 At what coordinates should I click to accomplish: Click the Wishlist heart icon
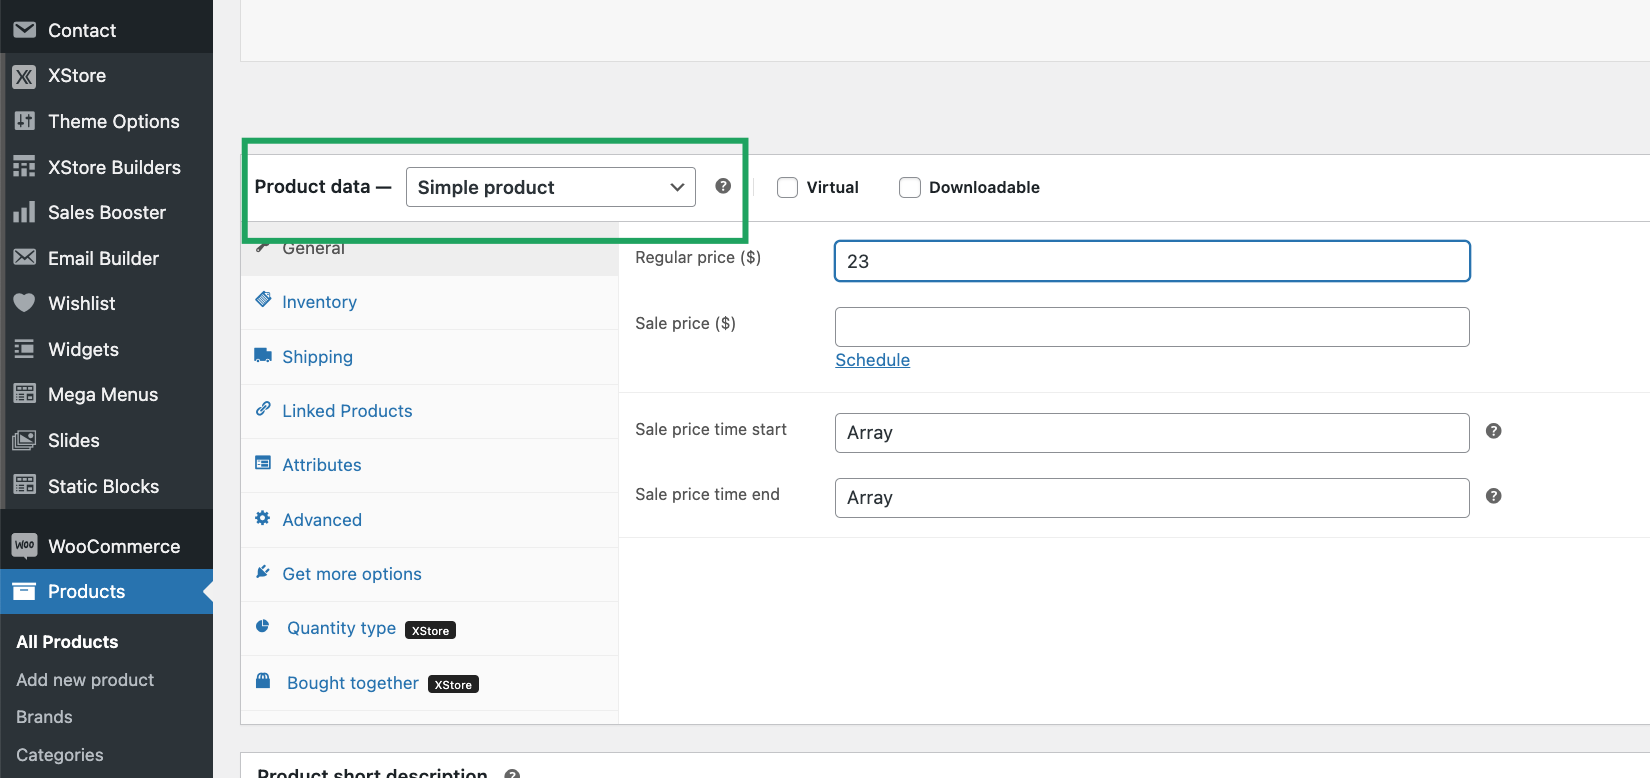25,303
